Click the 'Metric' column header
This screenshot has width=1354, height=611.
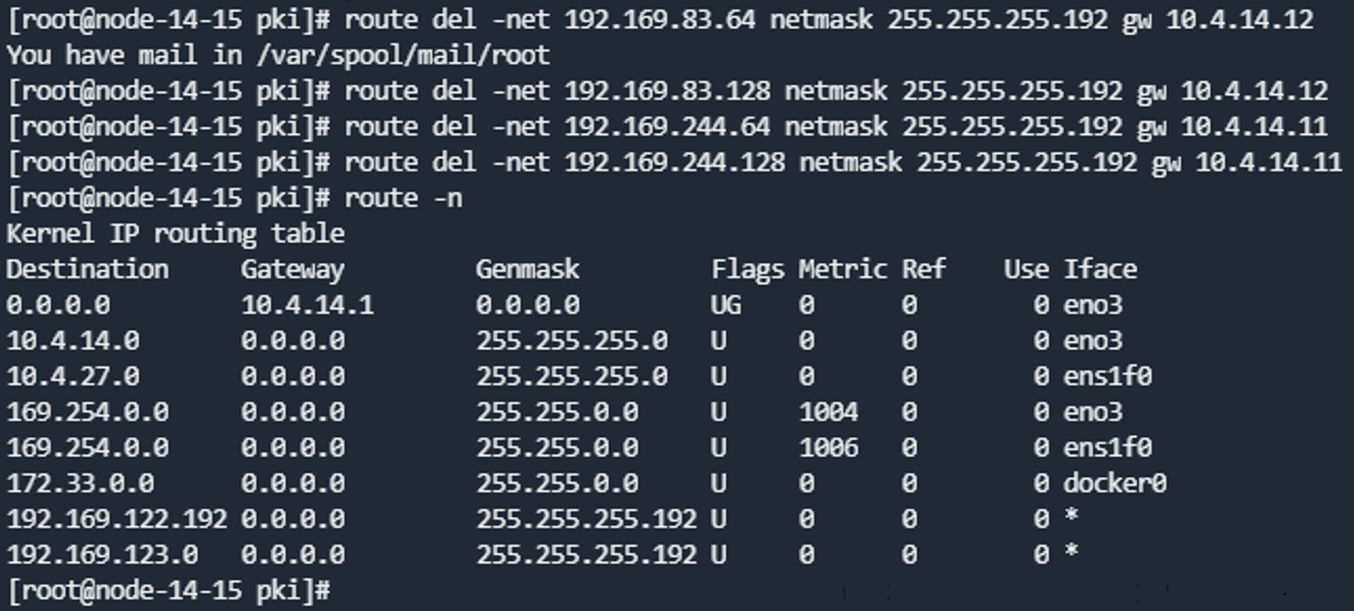coord(842,269)
